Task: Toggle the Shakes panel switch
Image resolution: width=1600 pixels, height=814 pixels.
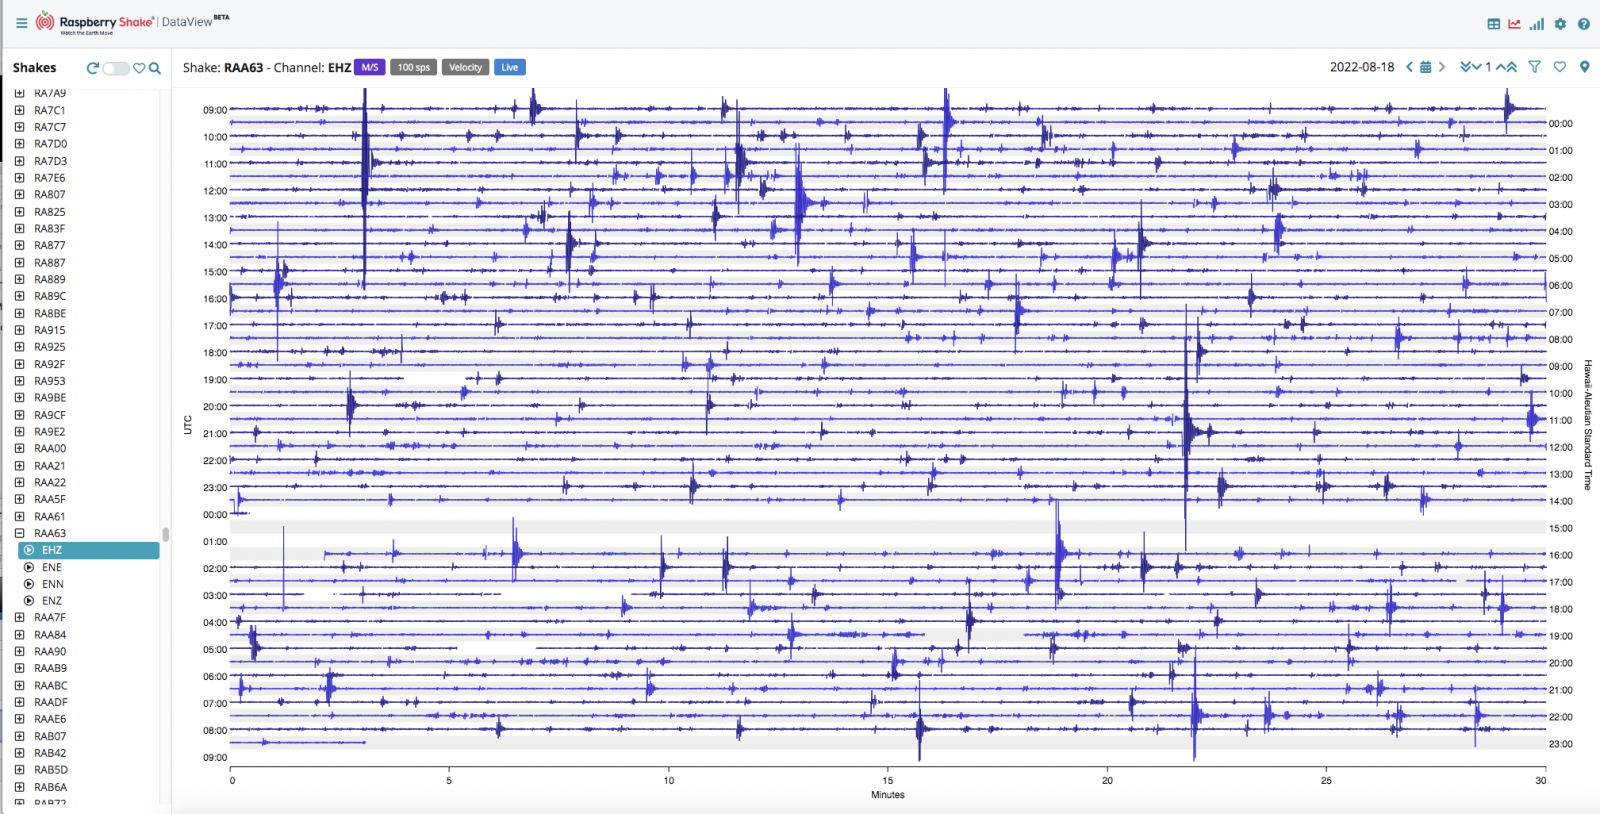Action: (x=116, y=68)
